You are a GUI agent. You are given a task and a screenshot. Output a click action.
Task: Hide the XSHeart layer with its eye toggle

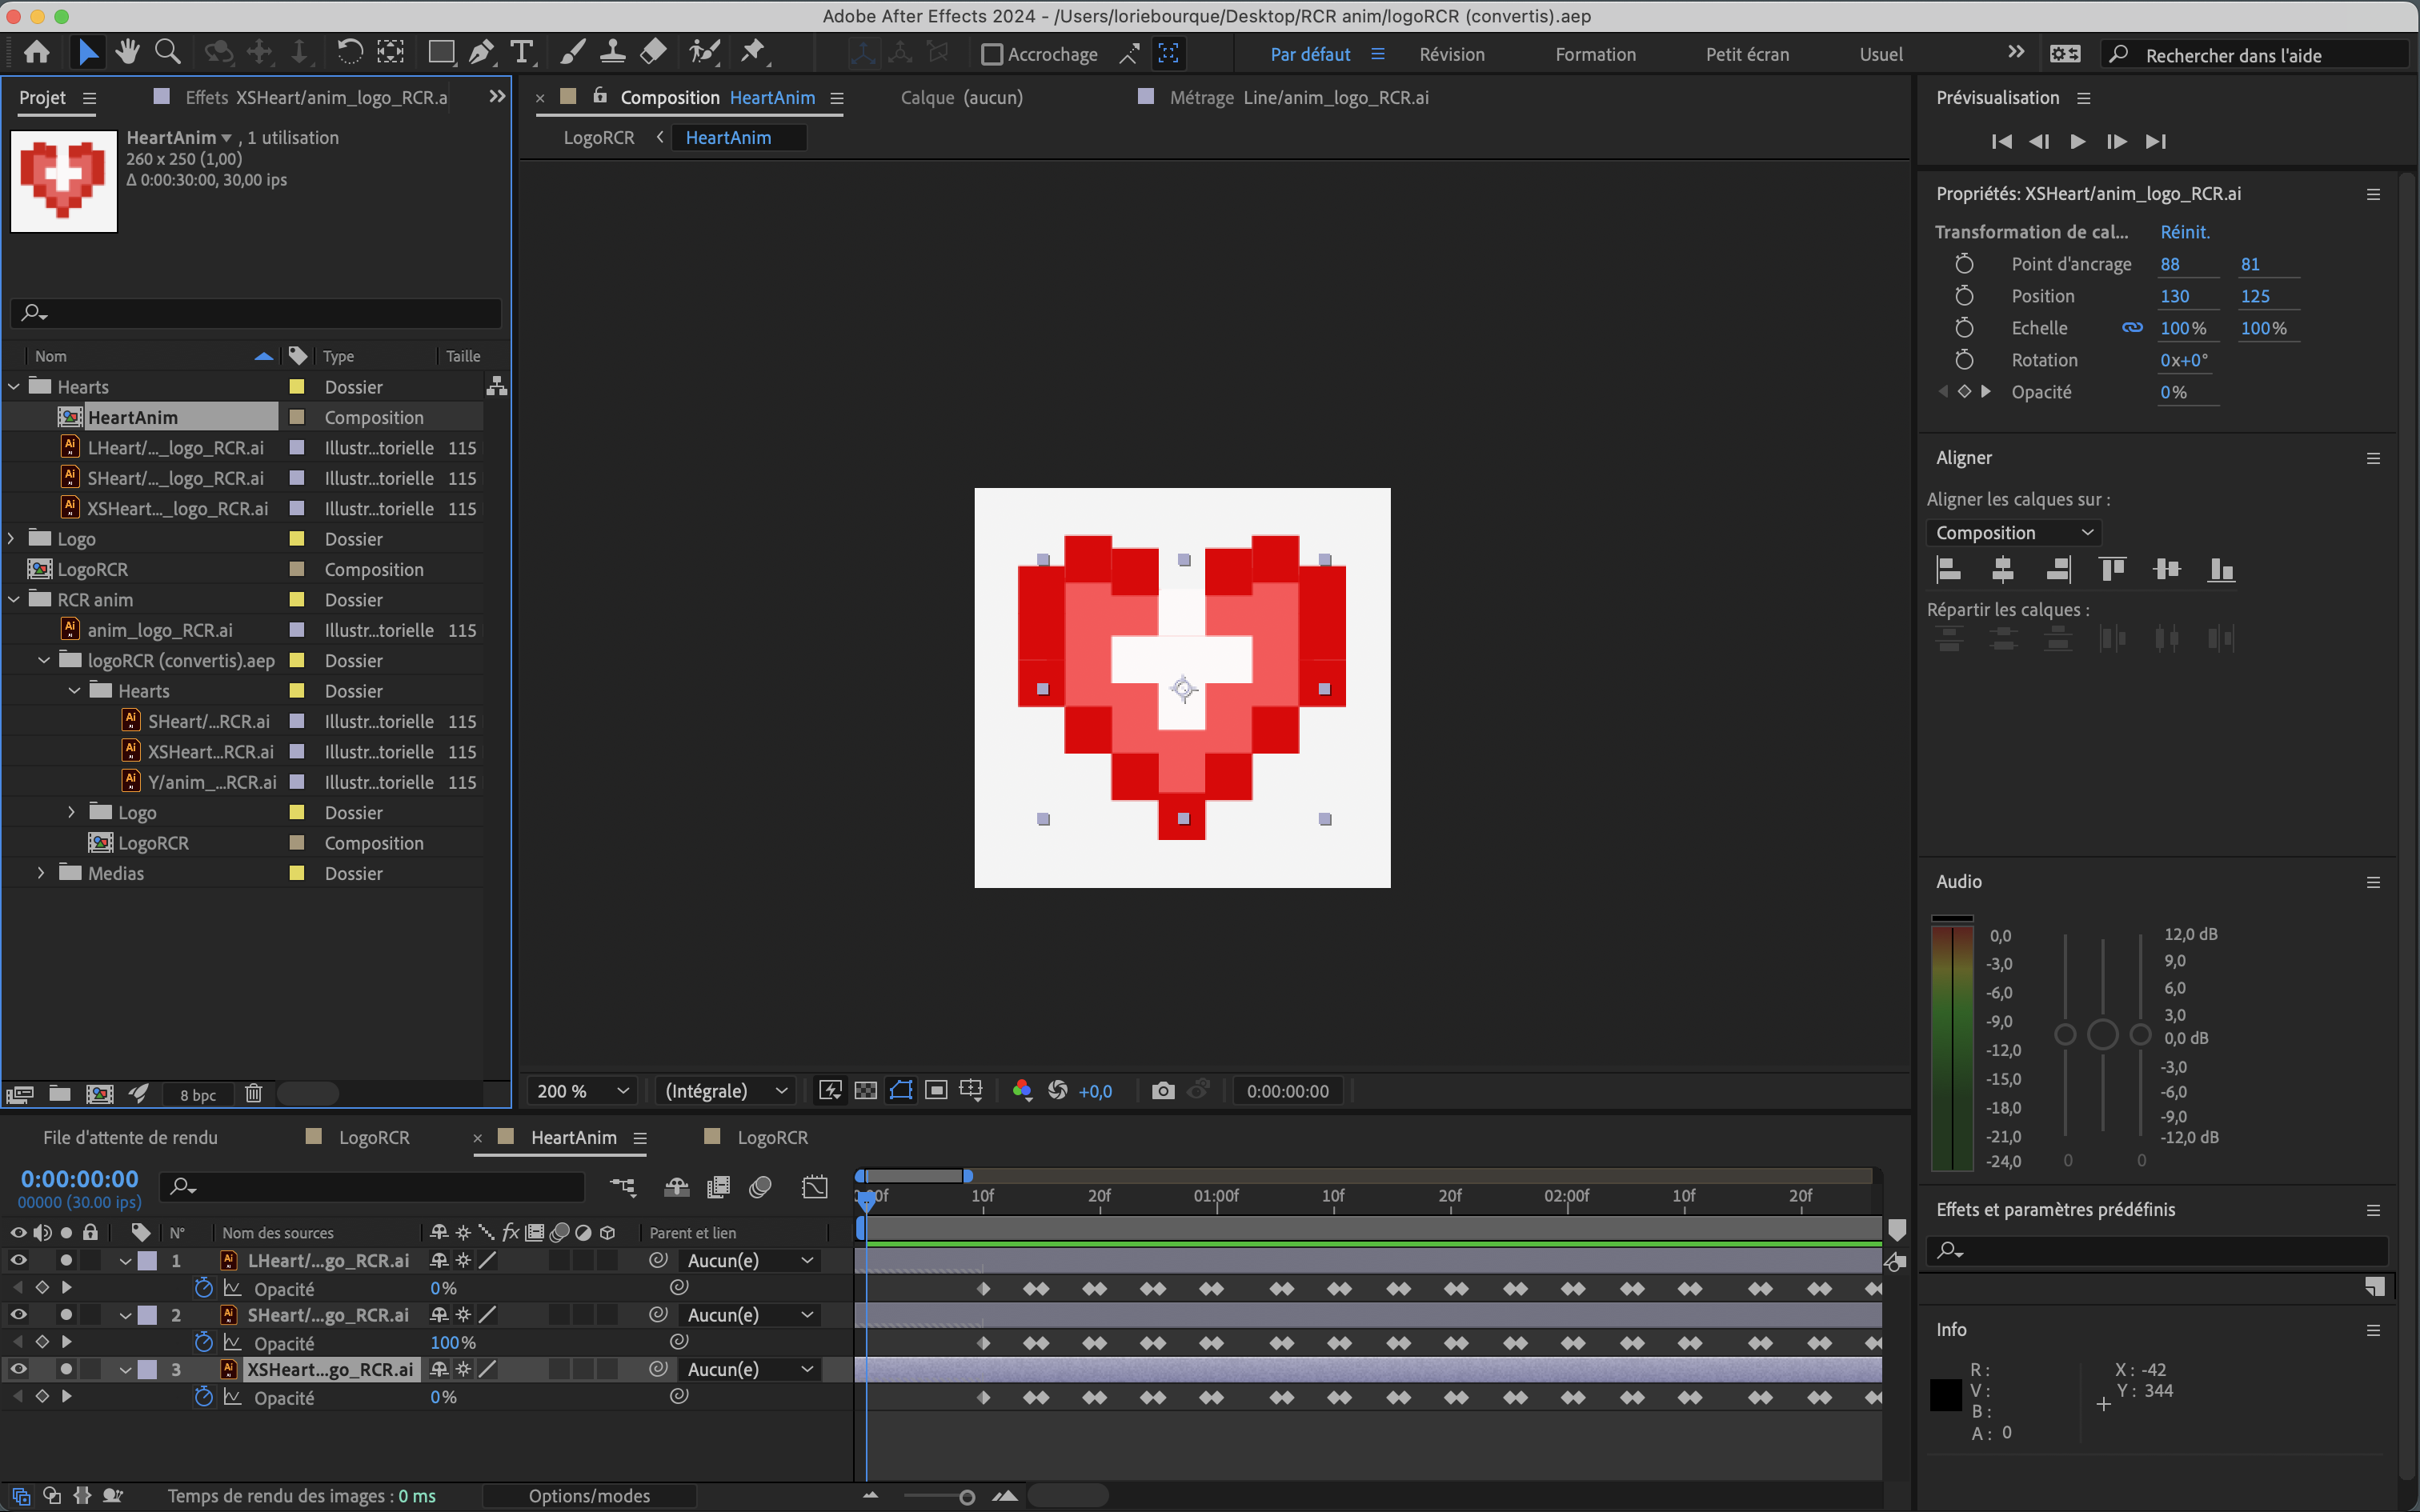click(x=18, y=1369)
